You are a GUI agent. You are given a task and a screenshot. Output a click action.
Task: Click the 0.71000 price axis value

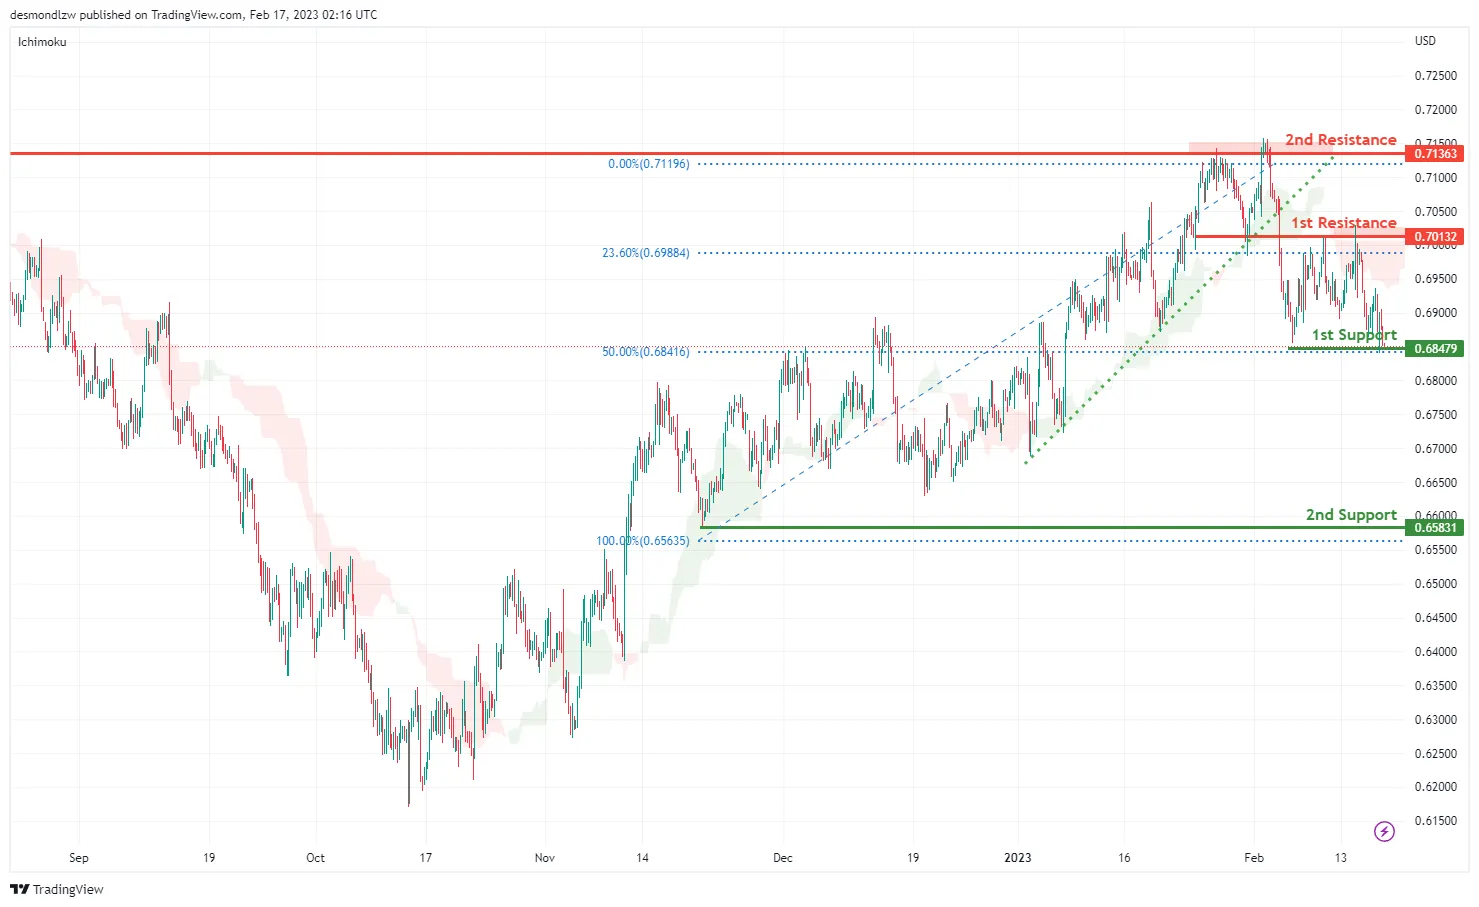1436,178
